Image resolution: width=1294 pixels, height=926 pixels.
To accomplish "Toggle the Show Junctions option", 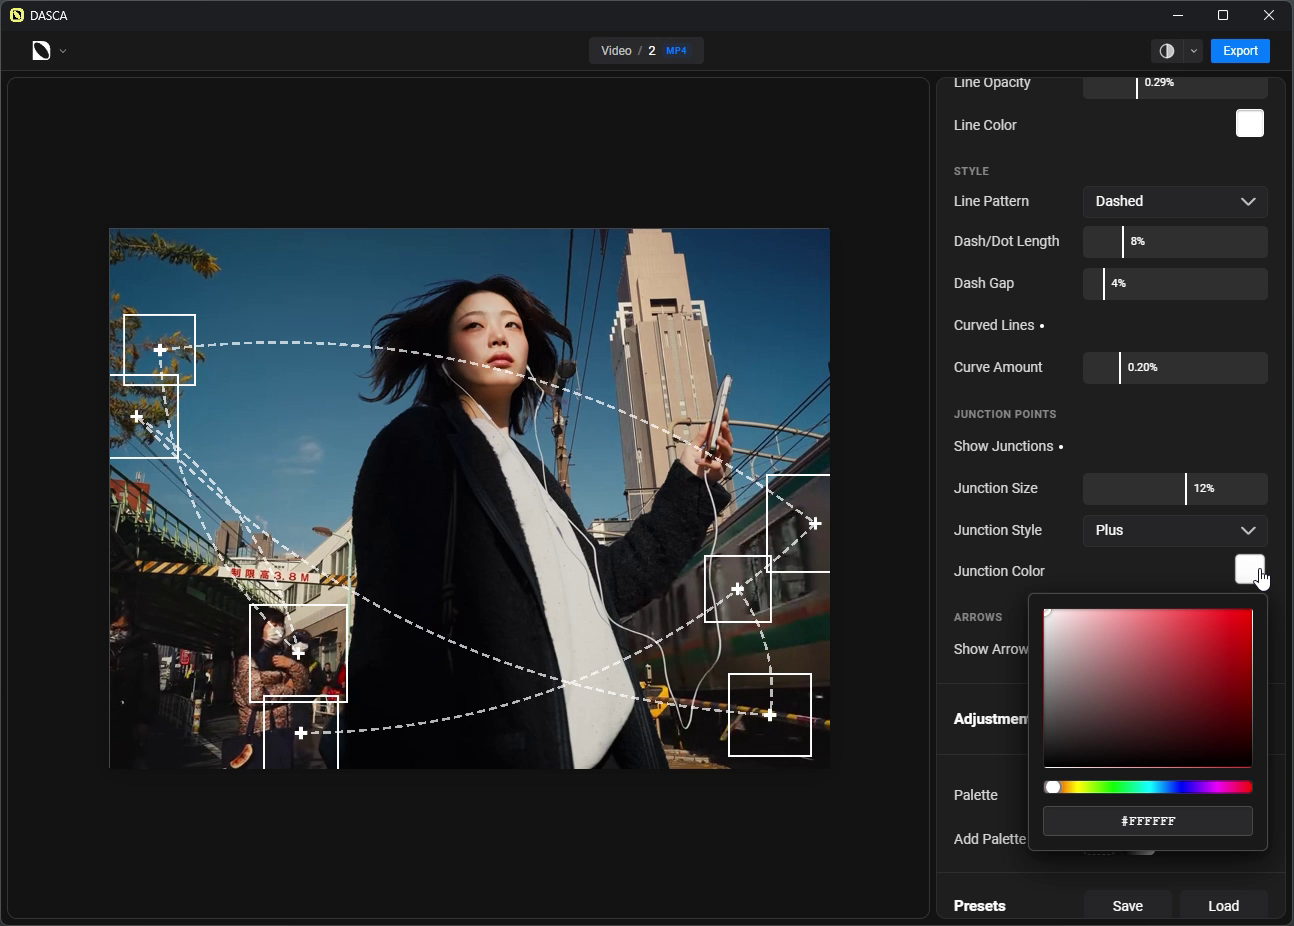I will click(x=1008, y=447).
